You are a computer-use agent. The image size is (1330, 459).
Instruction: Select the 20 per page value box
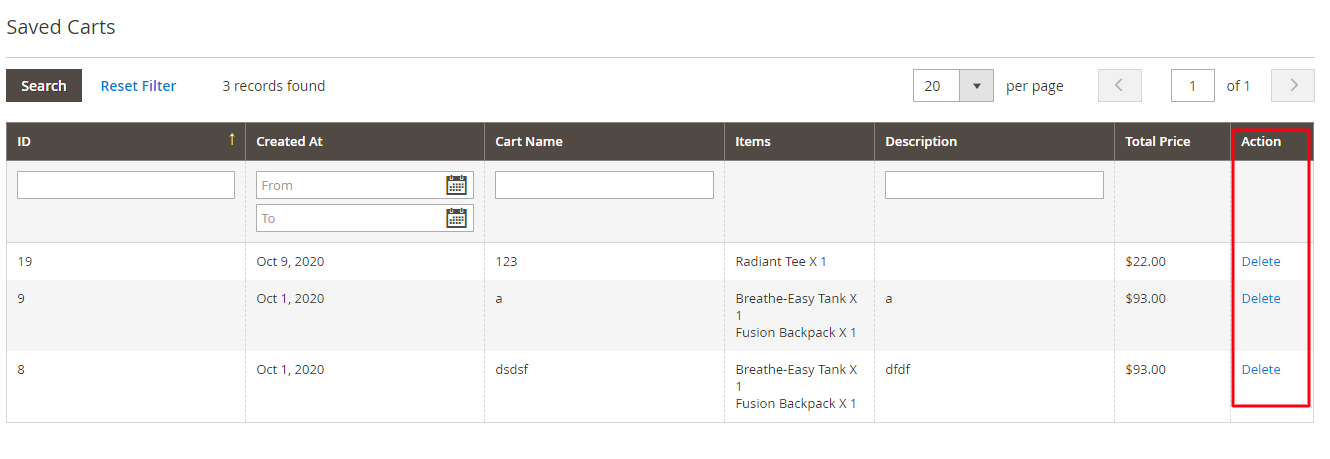click(x=937, y=86)
